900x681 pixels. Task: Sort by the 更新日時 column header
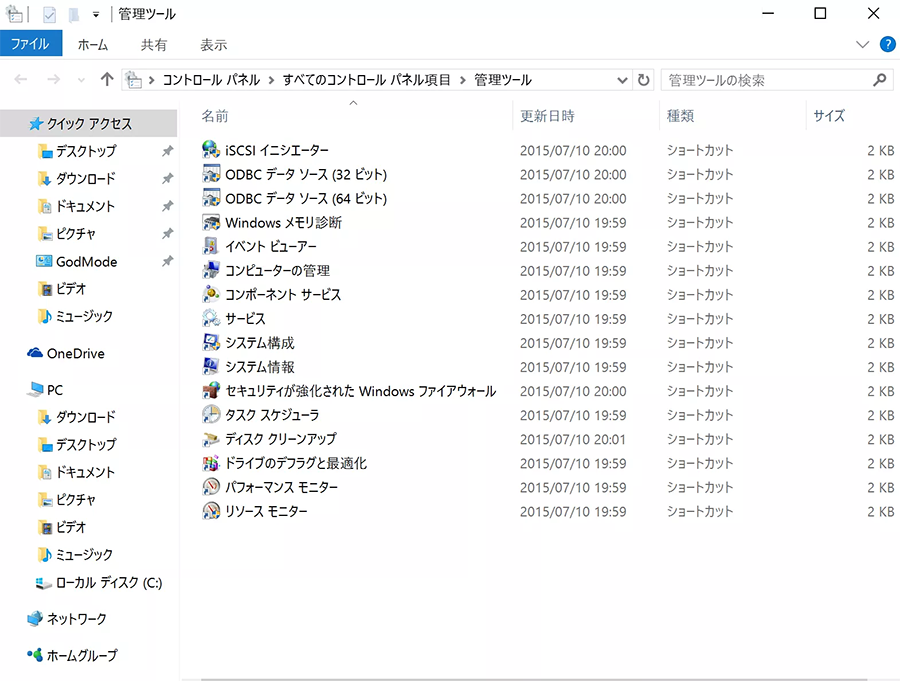547,116
